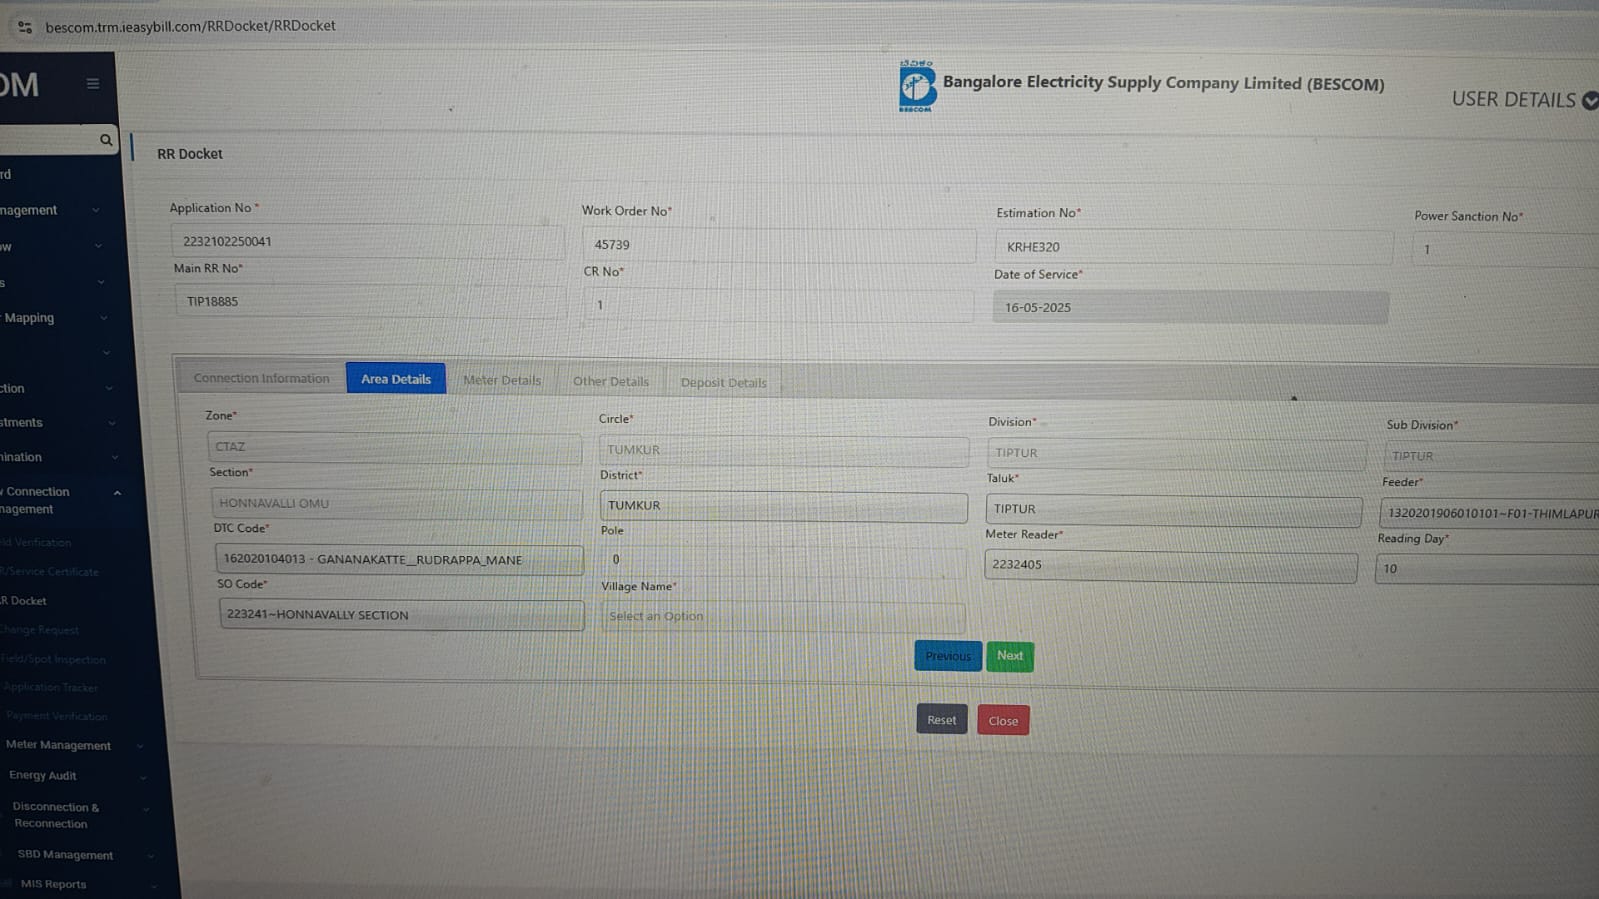Click the Estimation No field

(1193, 247)
